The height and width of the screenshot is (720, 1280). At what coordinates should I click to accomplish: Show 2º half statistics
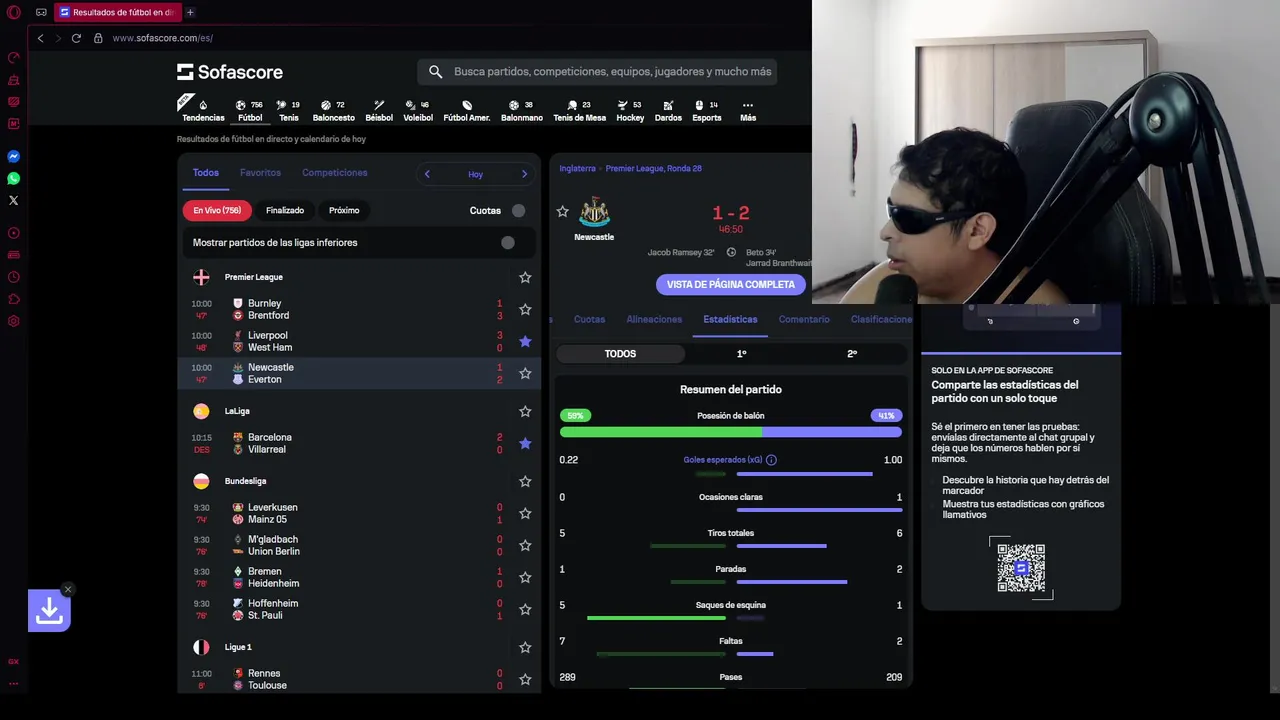(x=852, y=354)
